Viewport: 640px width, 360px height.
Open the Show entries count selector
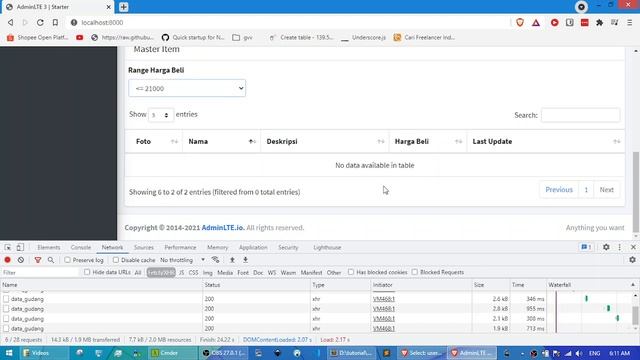(x=160, y=115)
